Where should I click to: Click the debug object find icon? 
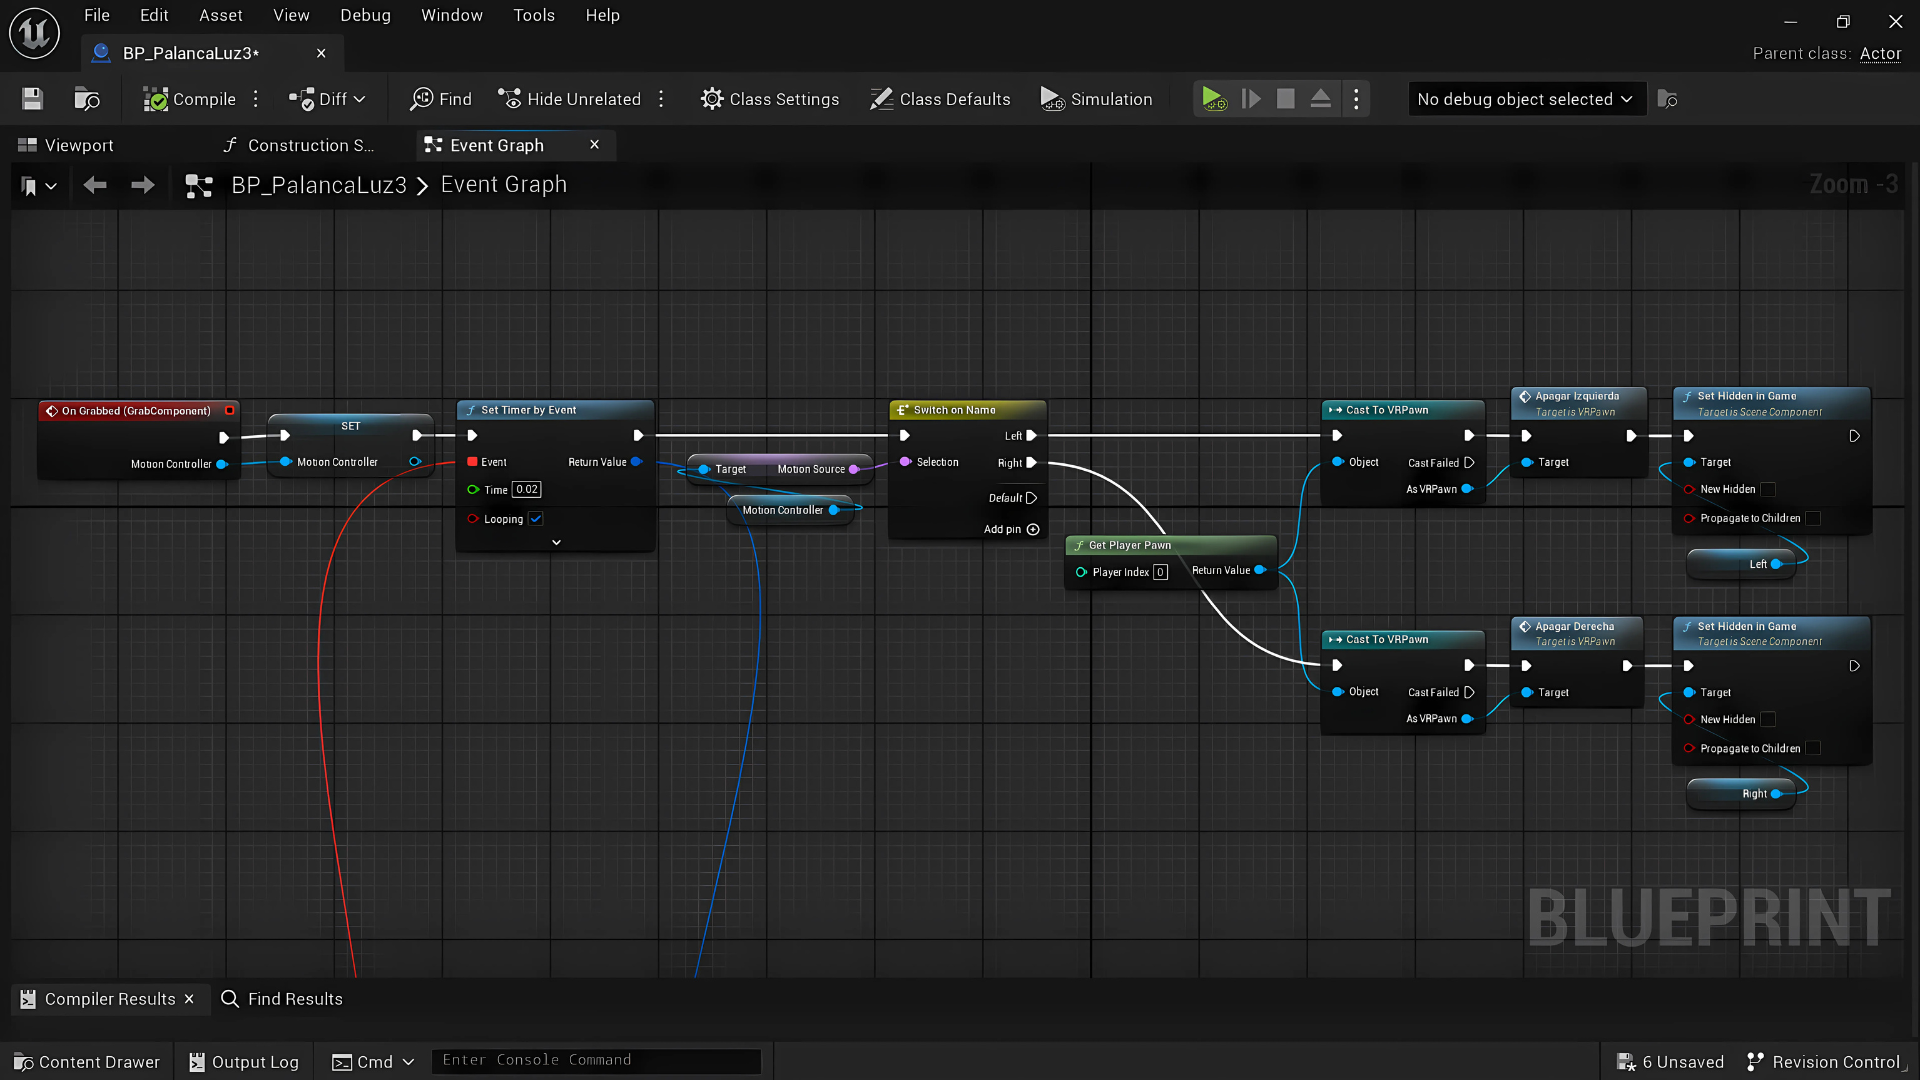pyautogui.click(x=1667, y=99)
